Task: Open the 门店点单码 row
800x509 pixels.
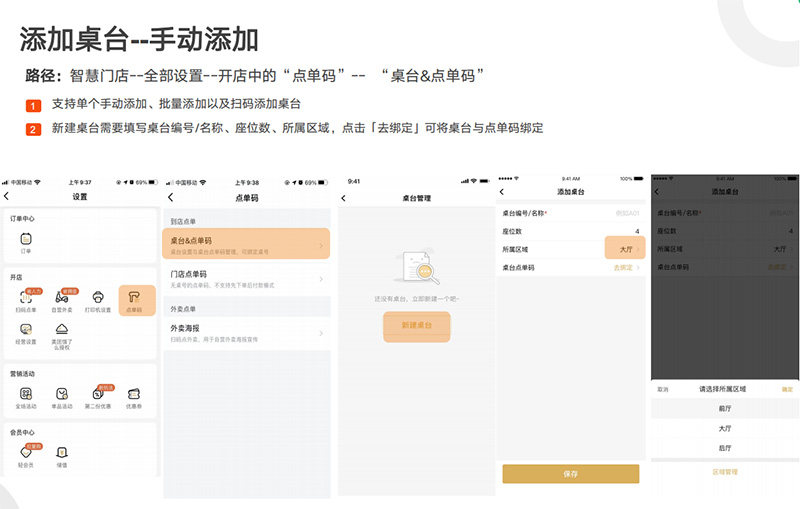Action: pyautogui.click(x=247, y=278)
